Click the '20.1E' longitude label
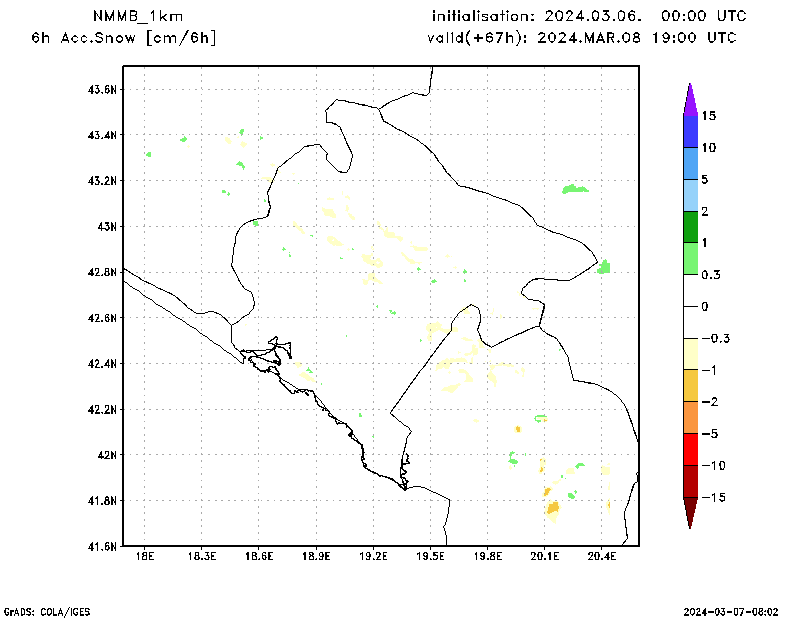 pos(544,556)
